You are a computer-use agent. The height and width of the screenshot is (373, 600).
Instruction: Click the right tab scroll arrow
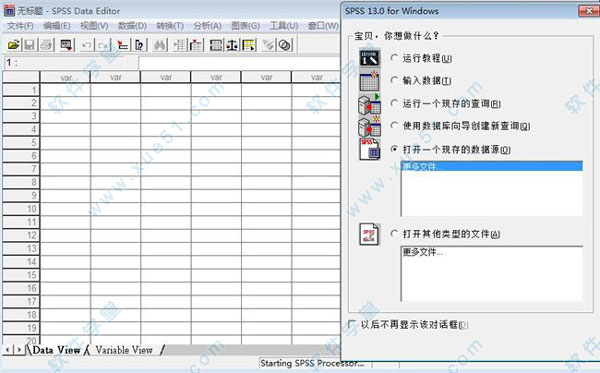click(x=18, y=350)
